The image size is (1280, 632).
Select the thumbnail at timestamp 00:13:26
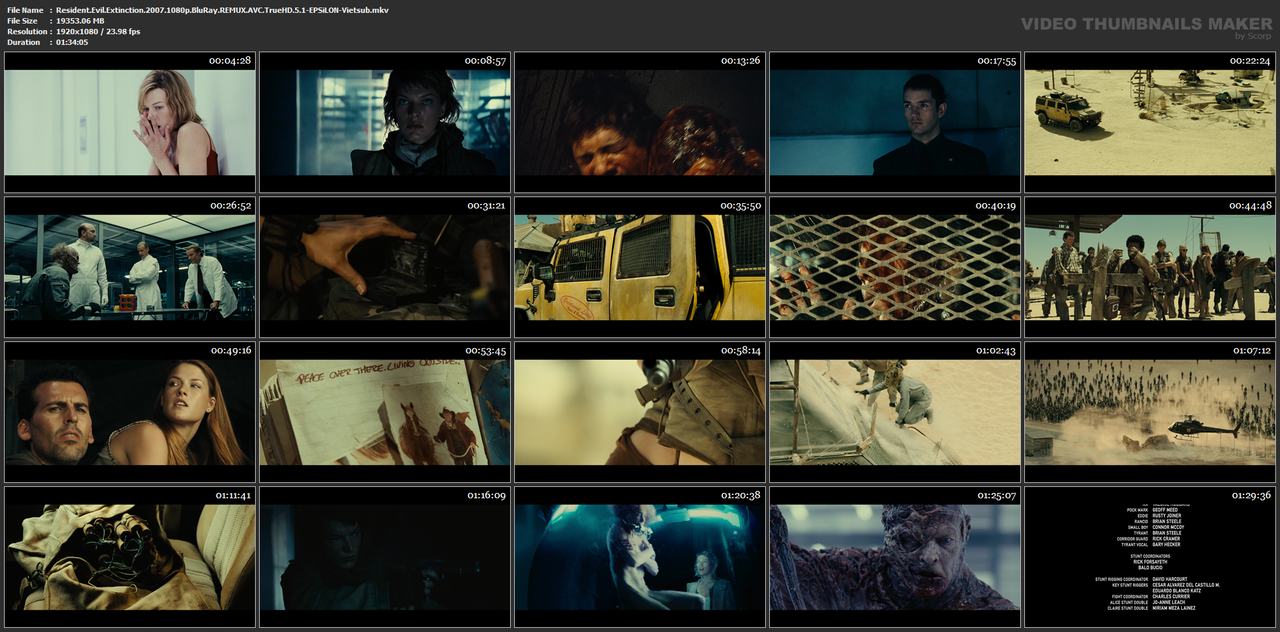[x=640, y=122]
